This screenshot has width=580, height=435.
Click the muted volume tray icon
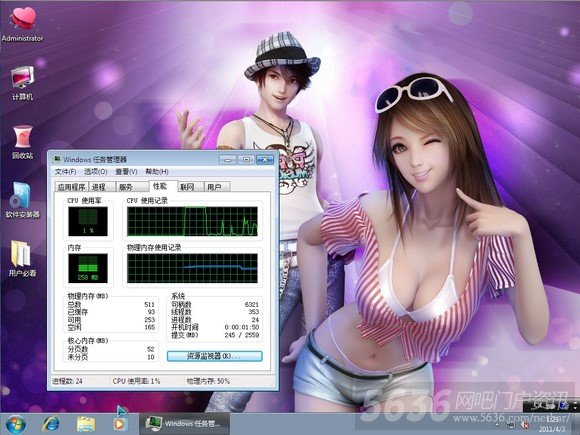[525, 425]
